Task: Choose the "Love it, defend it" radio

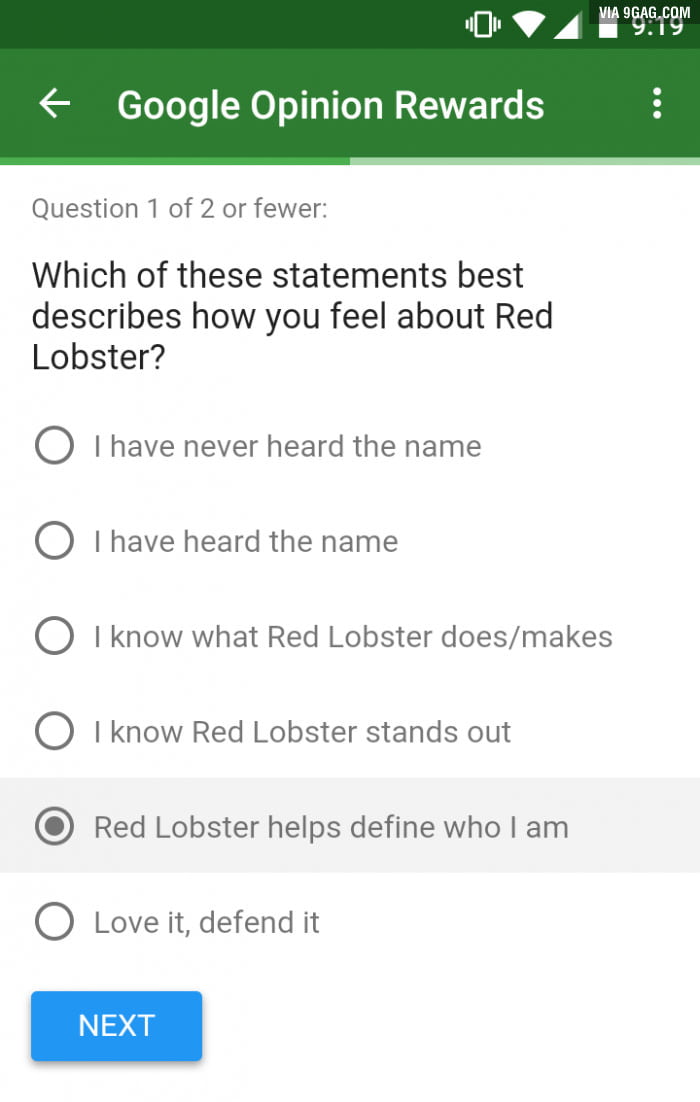Action: (x=54, y=922)
